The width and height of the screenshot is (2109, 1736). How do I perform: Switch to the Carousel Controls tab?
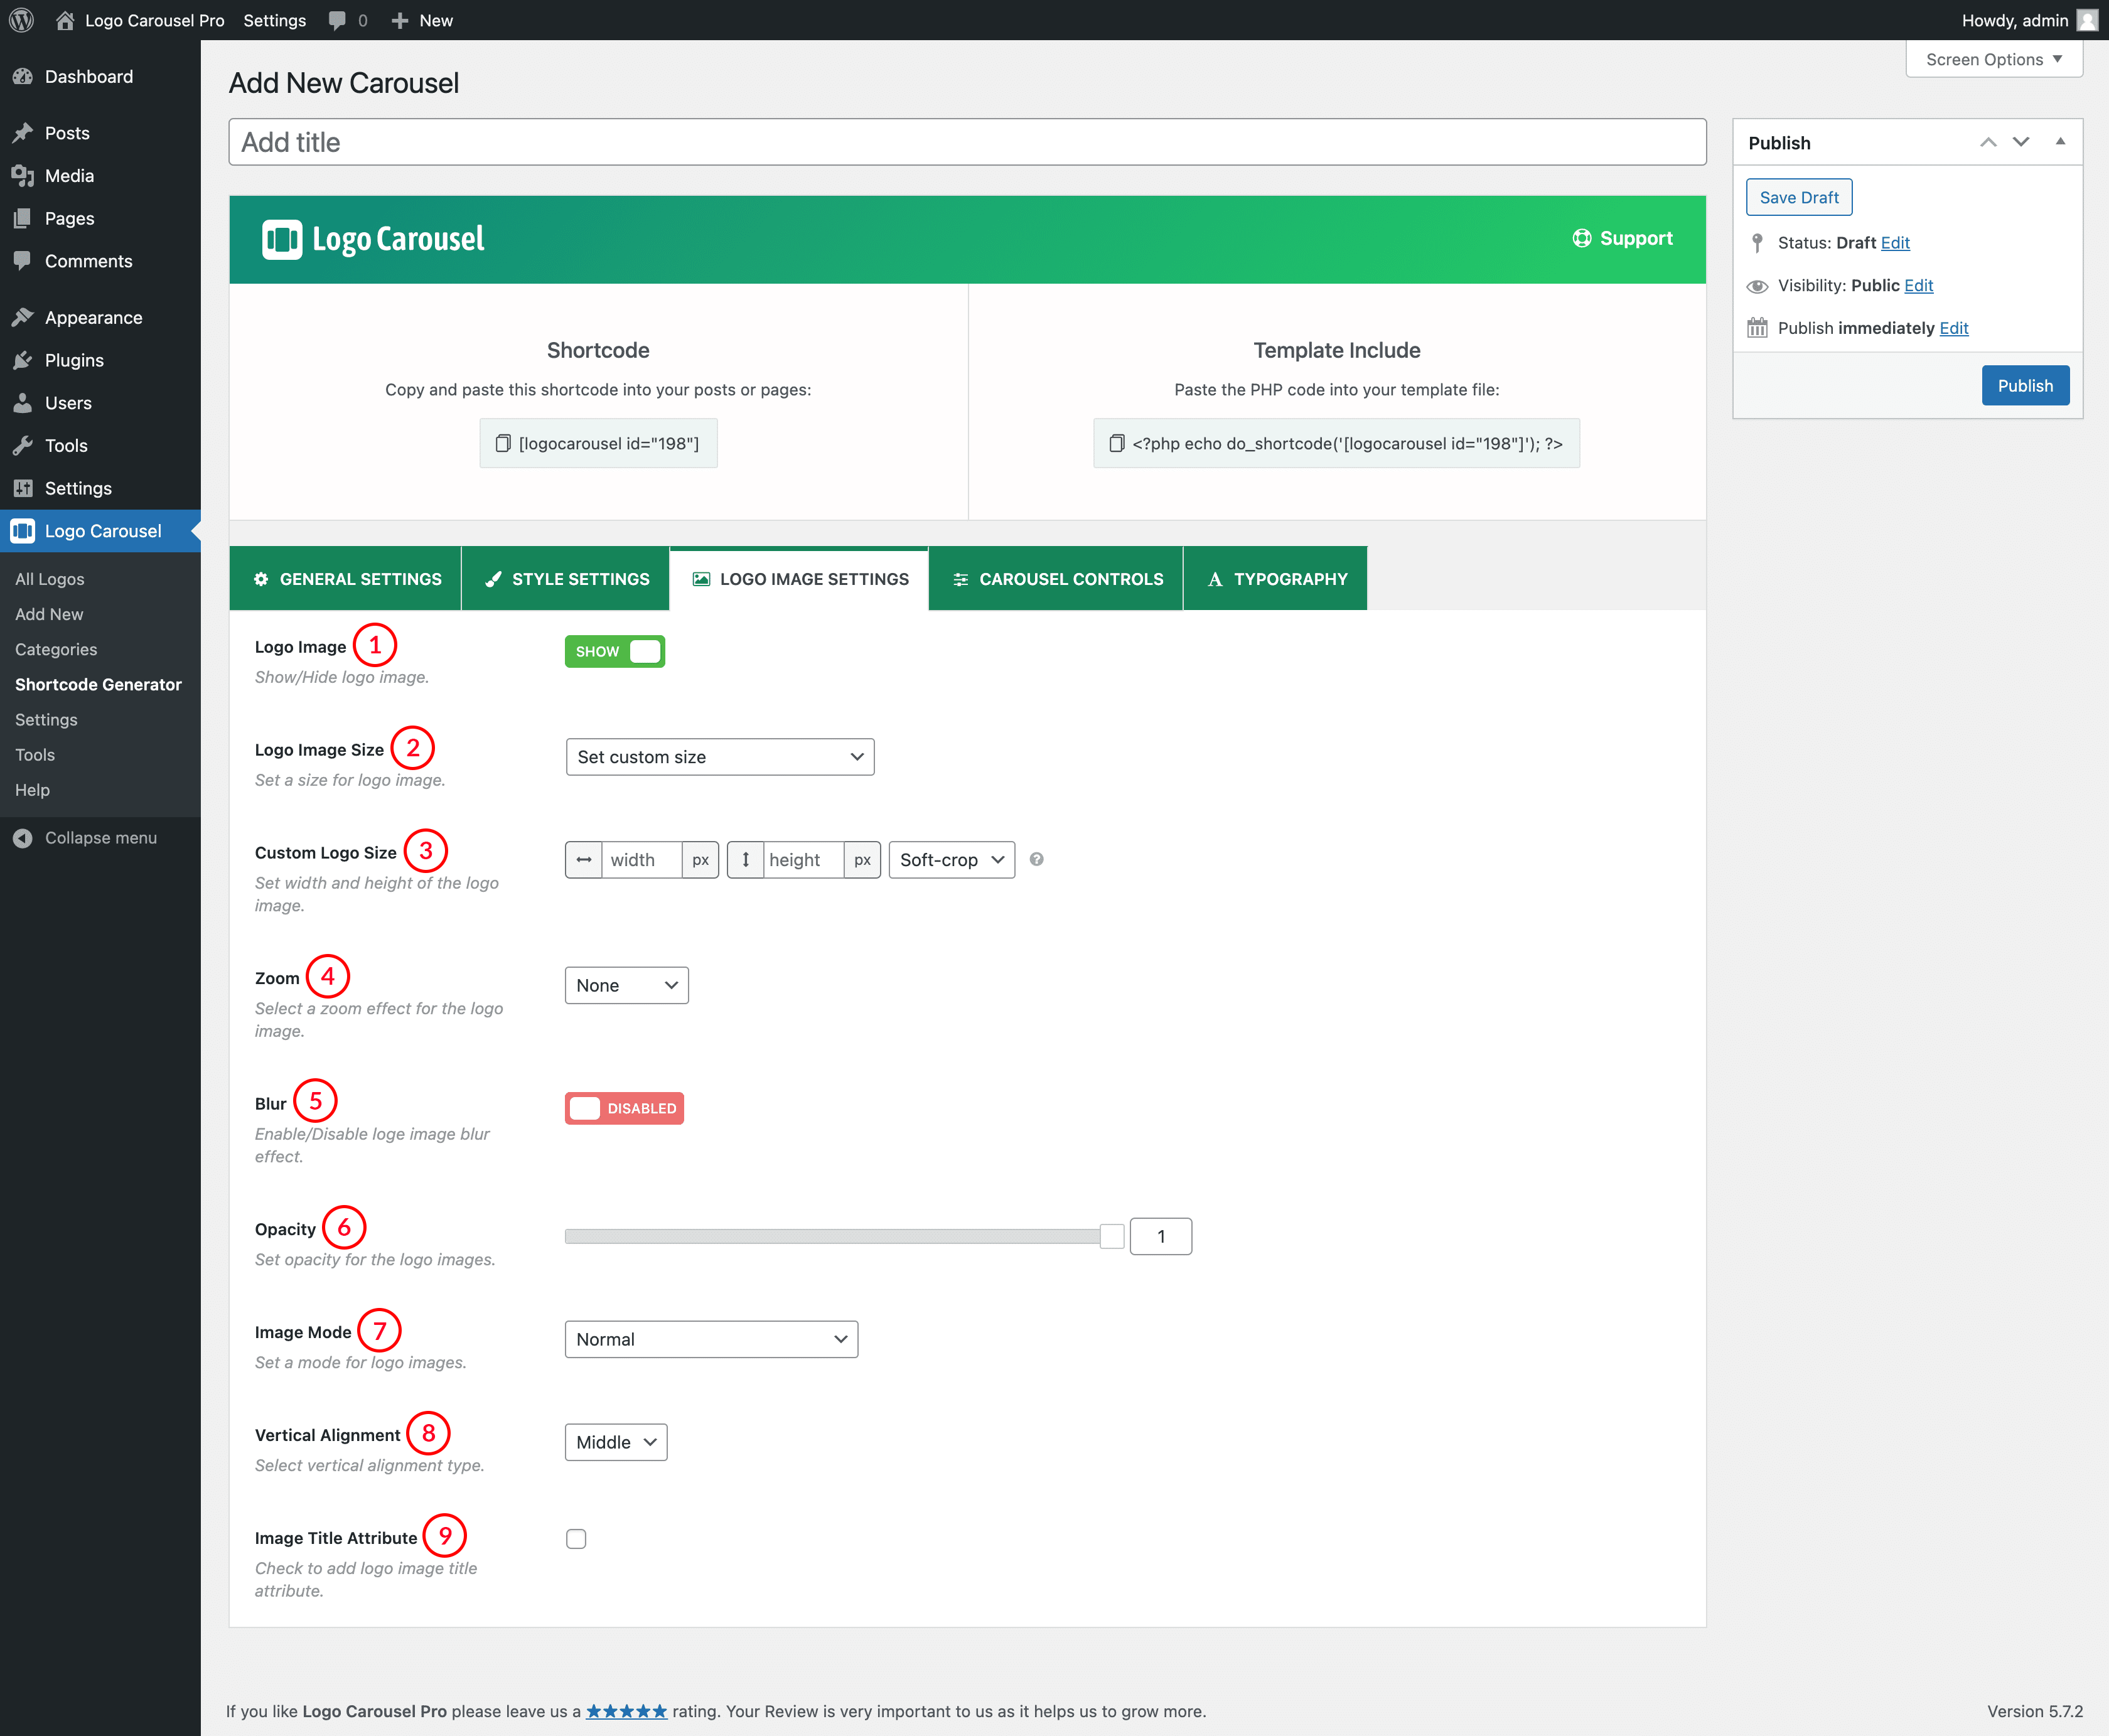tap(1056, 579)
